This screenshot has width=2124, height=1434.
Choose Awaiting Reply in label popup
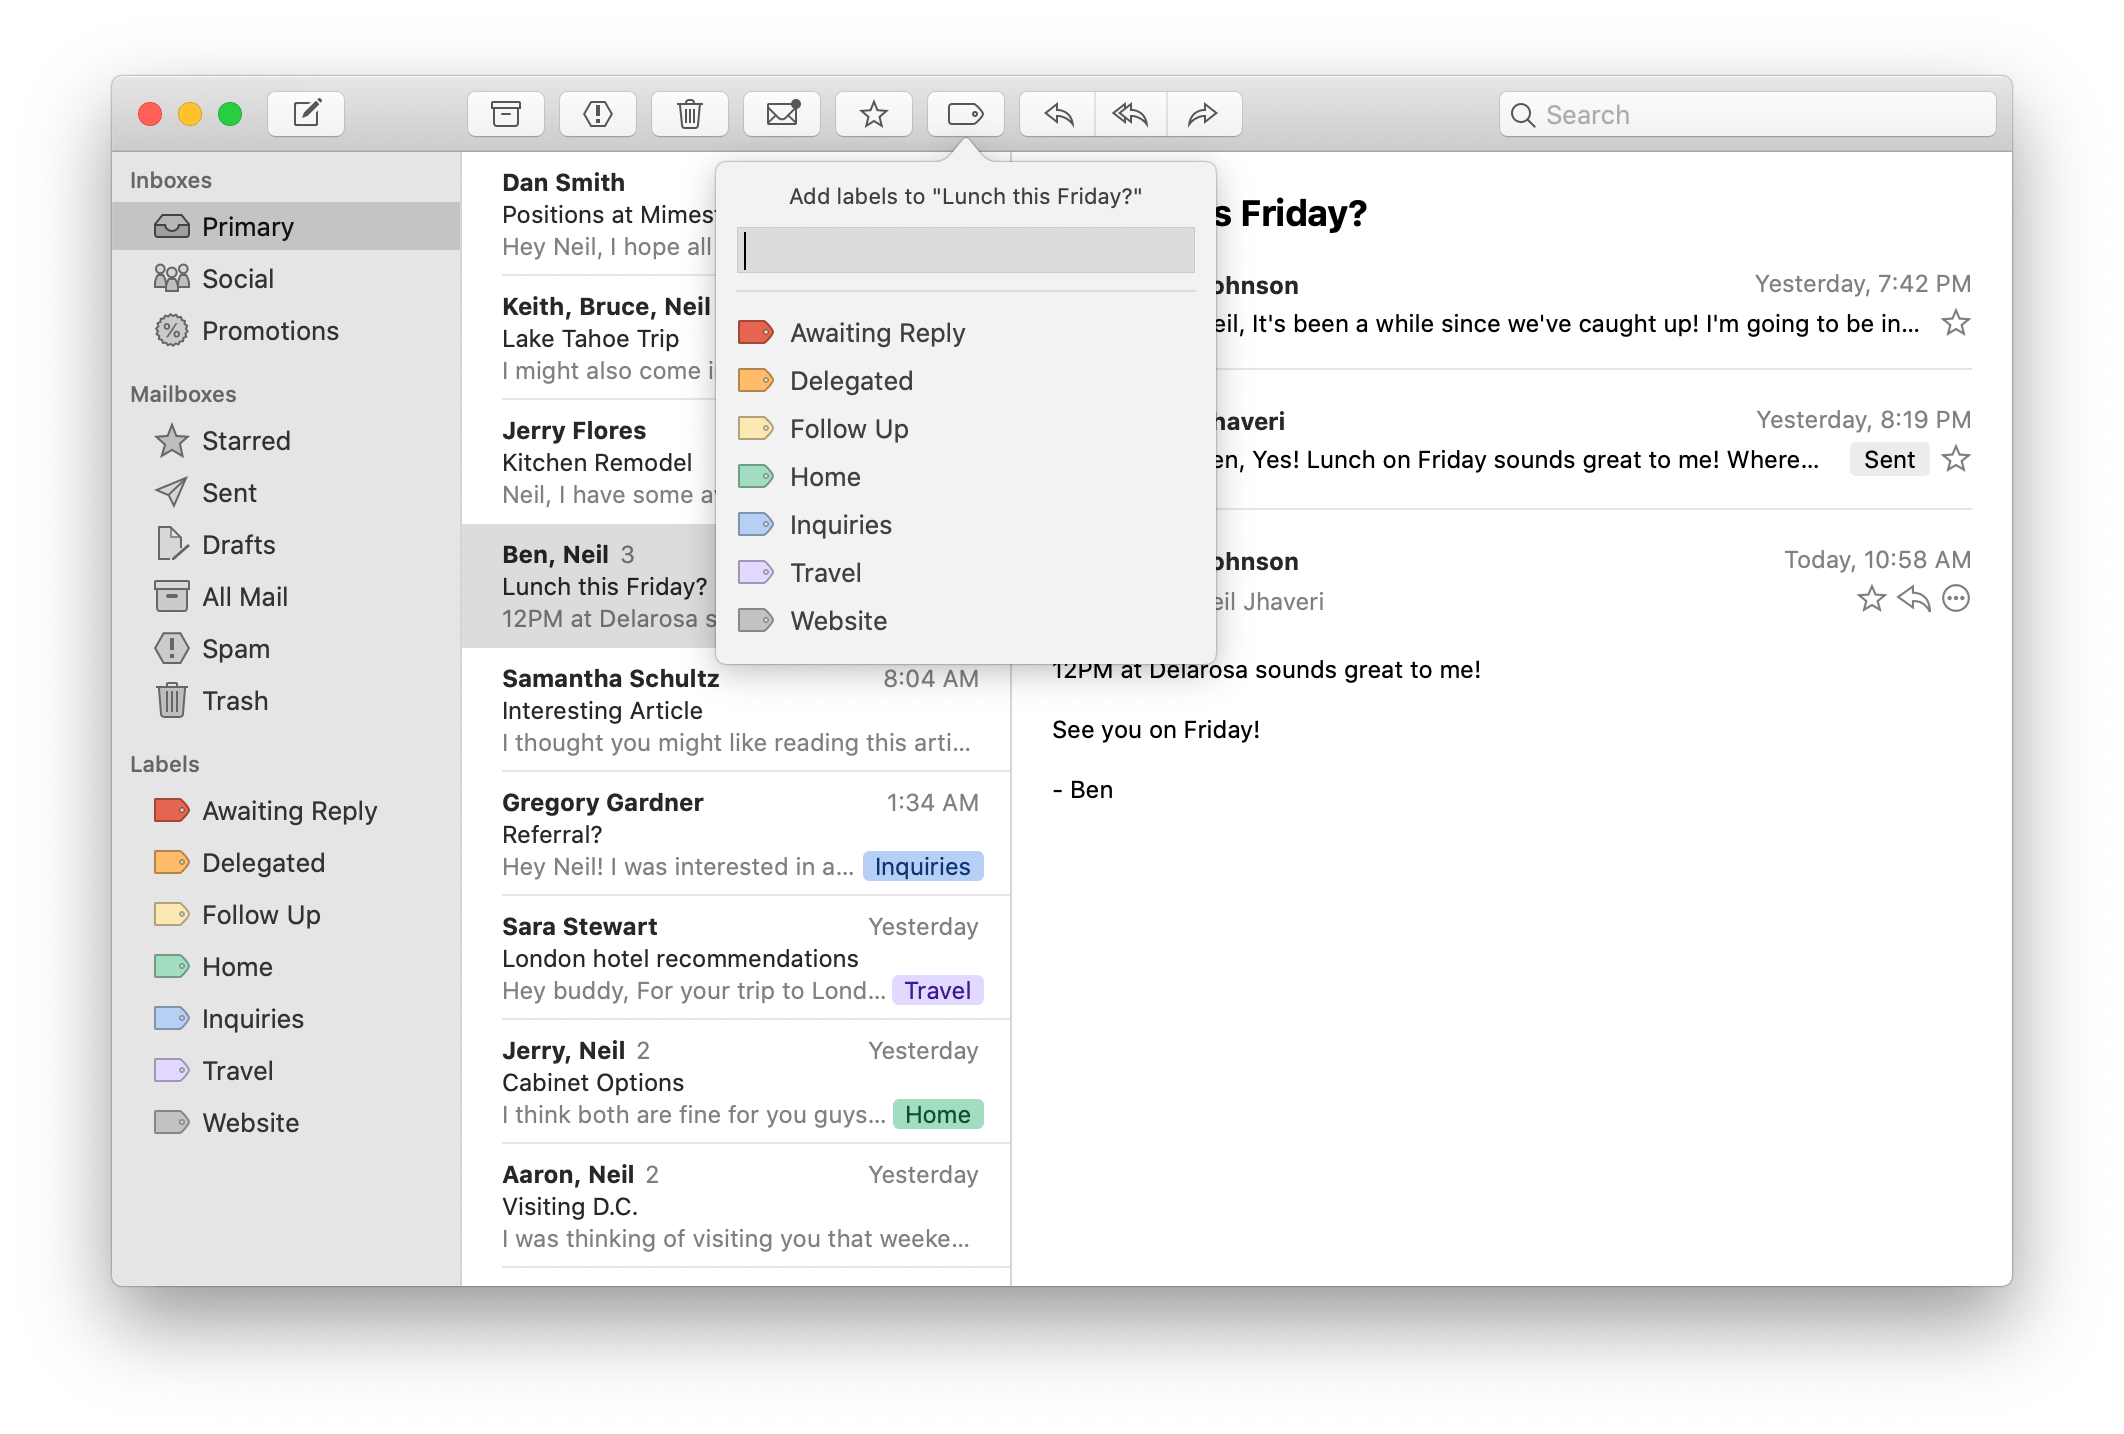(966, 333)
